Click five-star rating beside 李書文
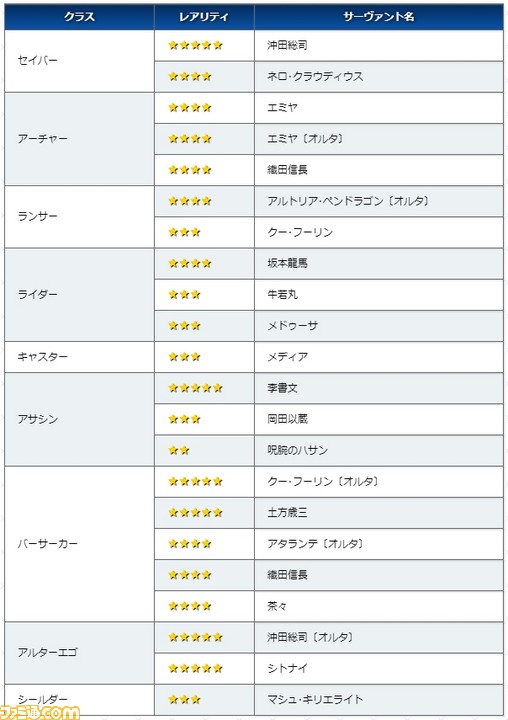 [195, 388]
